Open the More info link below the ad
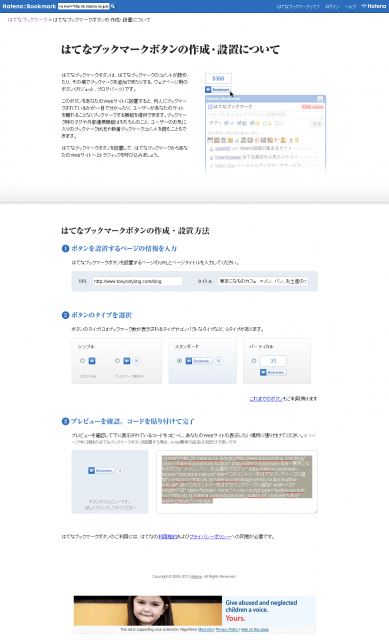The width and height of the screenshot is (389, 640). click(206, 629)
